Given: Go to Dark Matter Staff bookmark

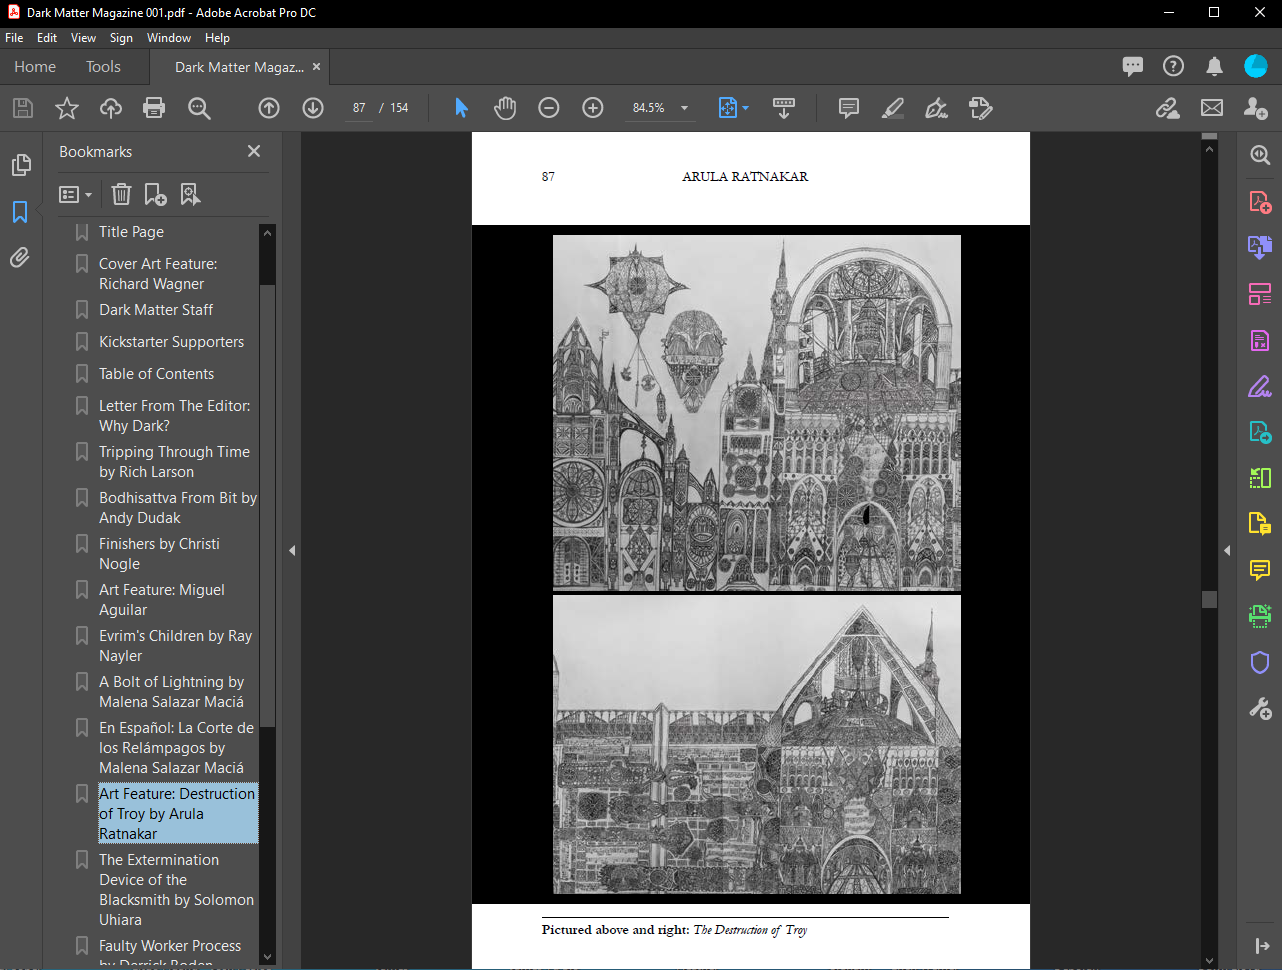Looking at the screenshot, I should 156,310.
